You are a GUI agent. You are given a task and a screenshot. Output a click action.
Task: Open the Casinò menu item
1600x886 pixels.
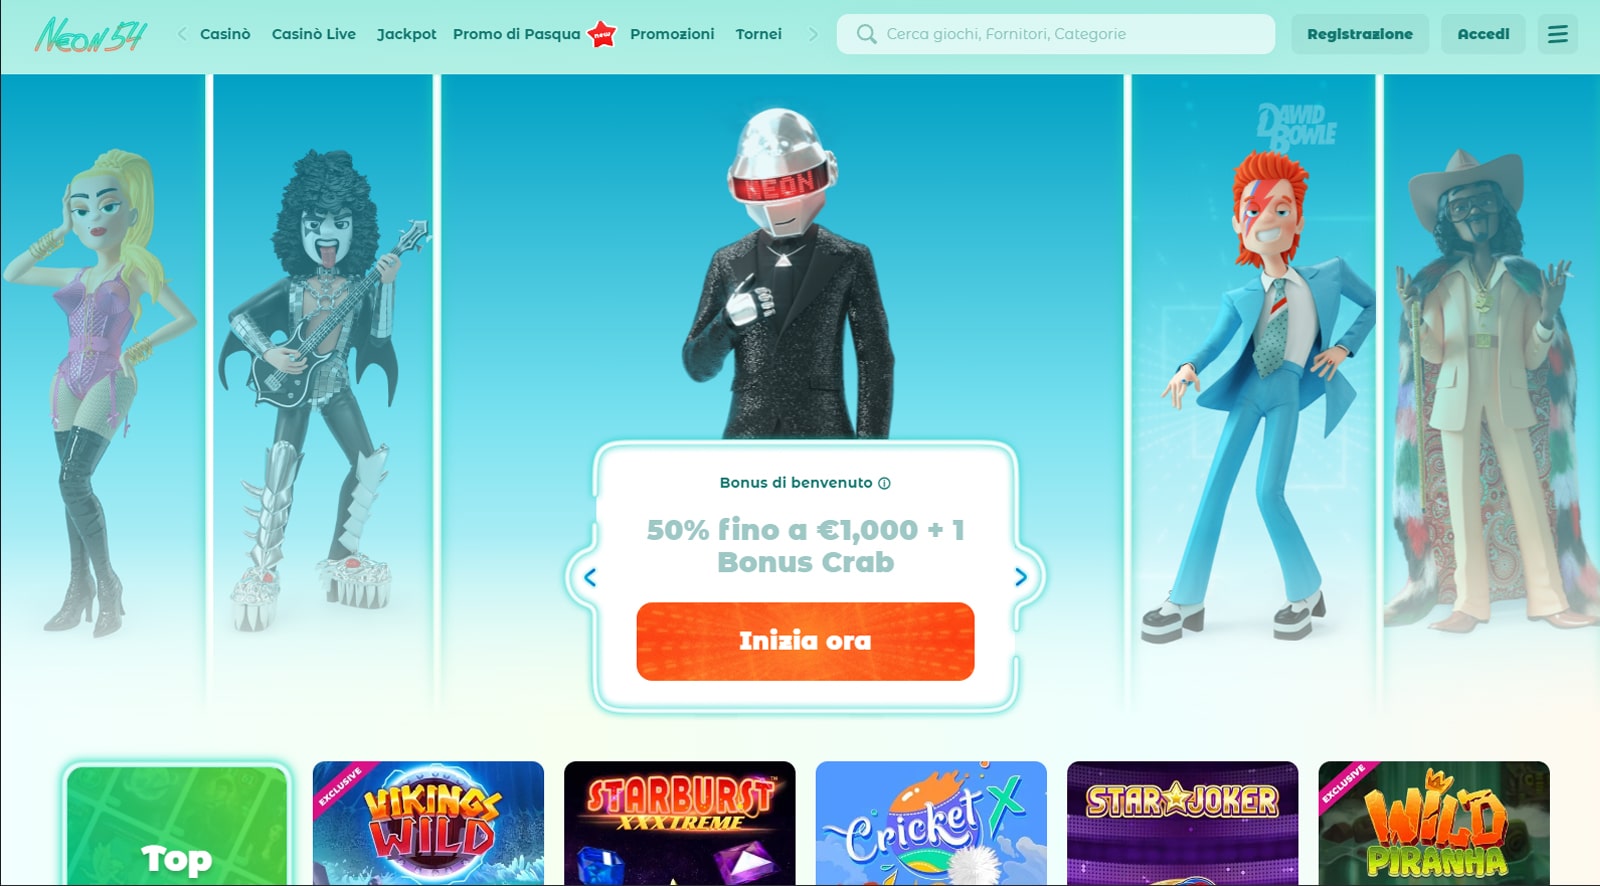(225, 34)
